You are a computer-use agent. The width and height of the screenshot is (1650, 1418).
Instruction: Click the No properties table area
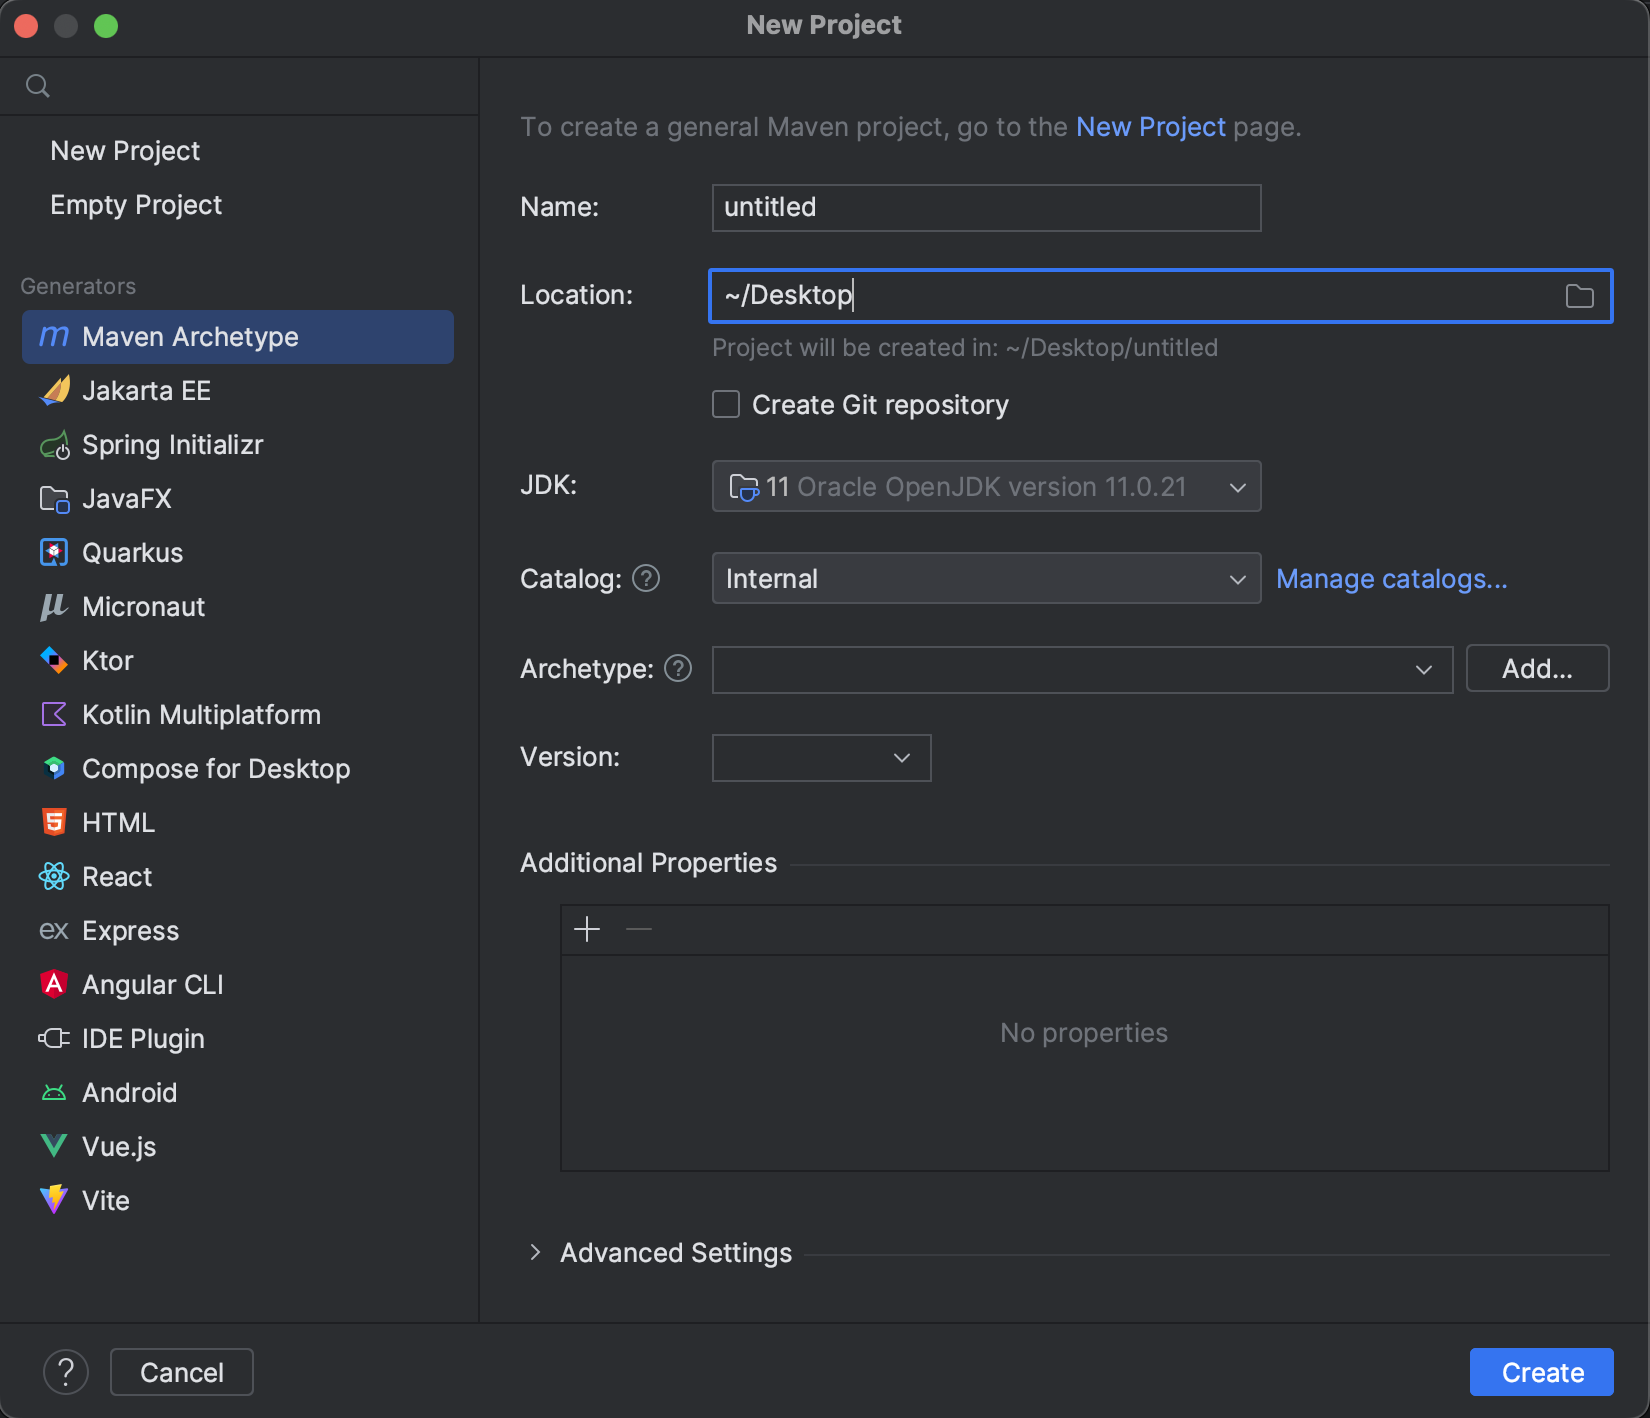(1084, 1062)
